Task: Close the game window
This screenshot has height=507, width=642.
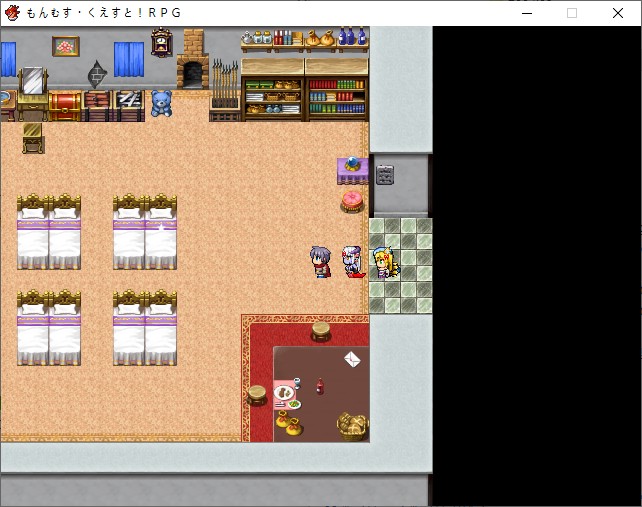Action: point(618,13)
